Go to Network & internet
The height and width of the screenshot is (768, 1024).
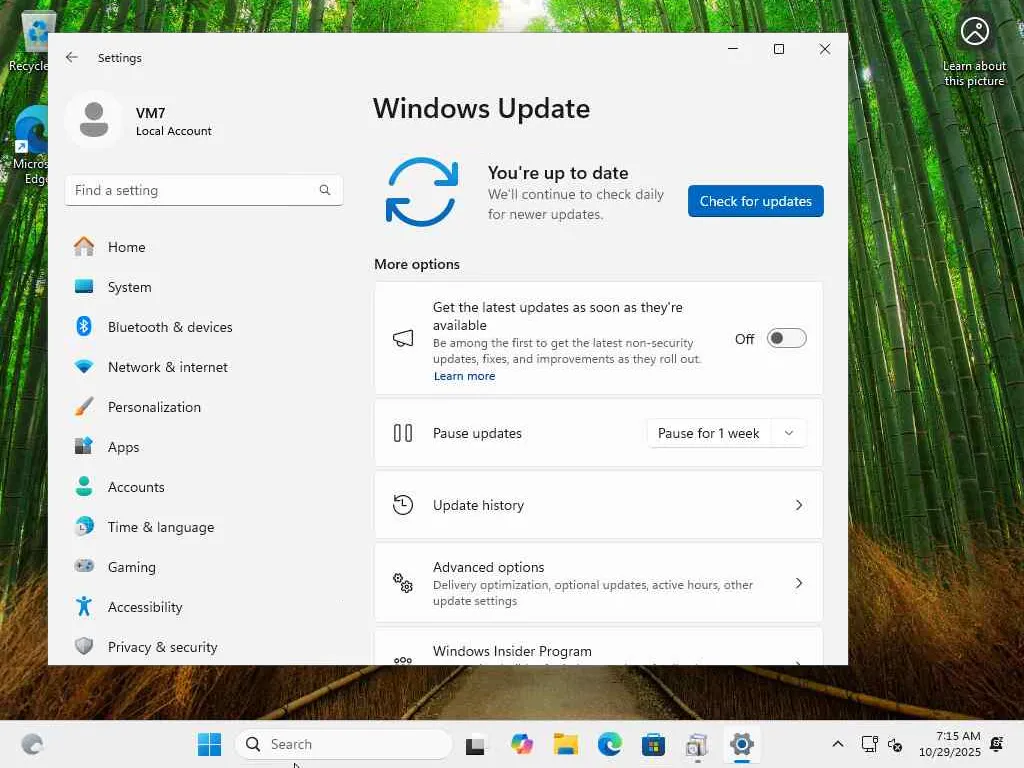click(x=204, y=367)
